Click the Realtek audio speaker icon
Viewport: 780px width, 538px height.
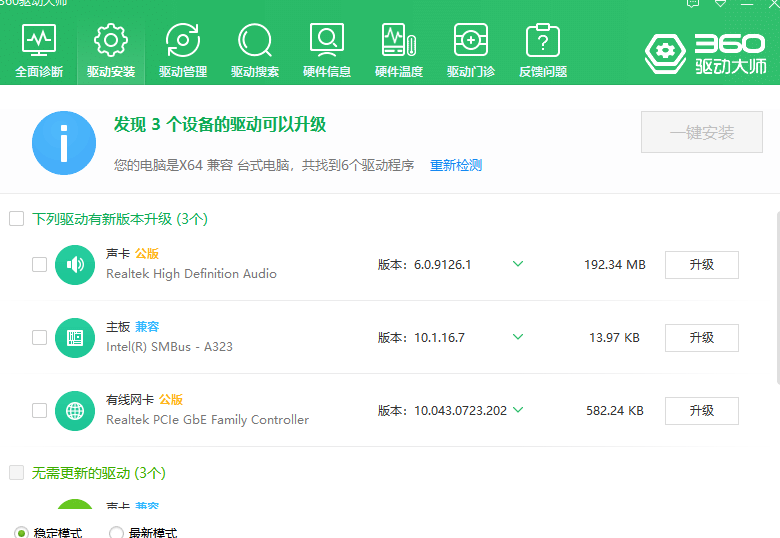[75, 265]
